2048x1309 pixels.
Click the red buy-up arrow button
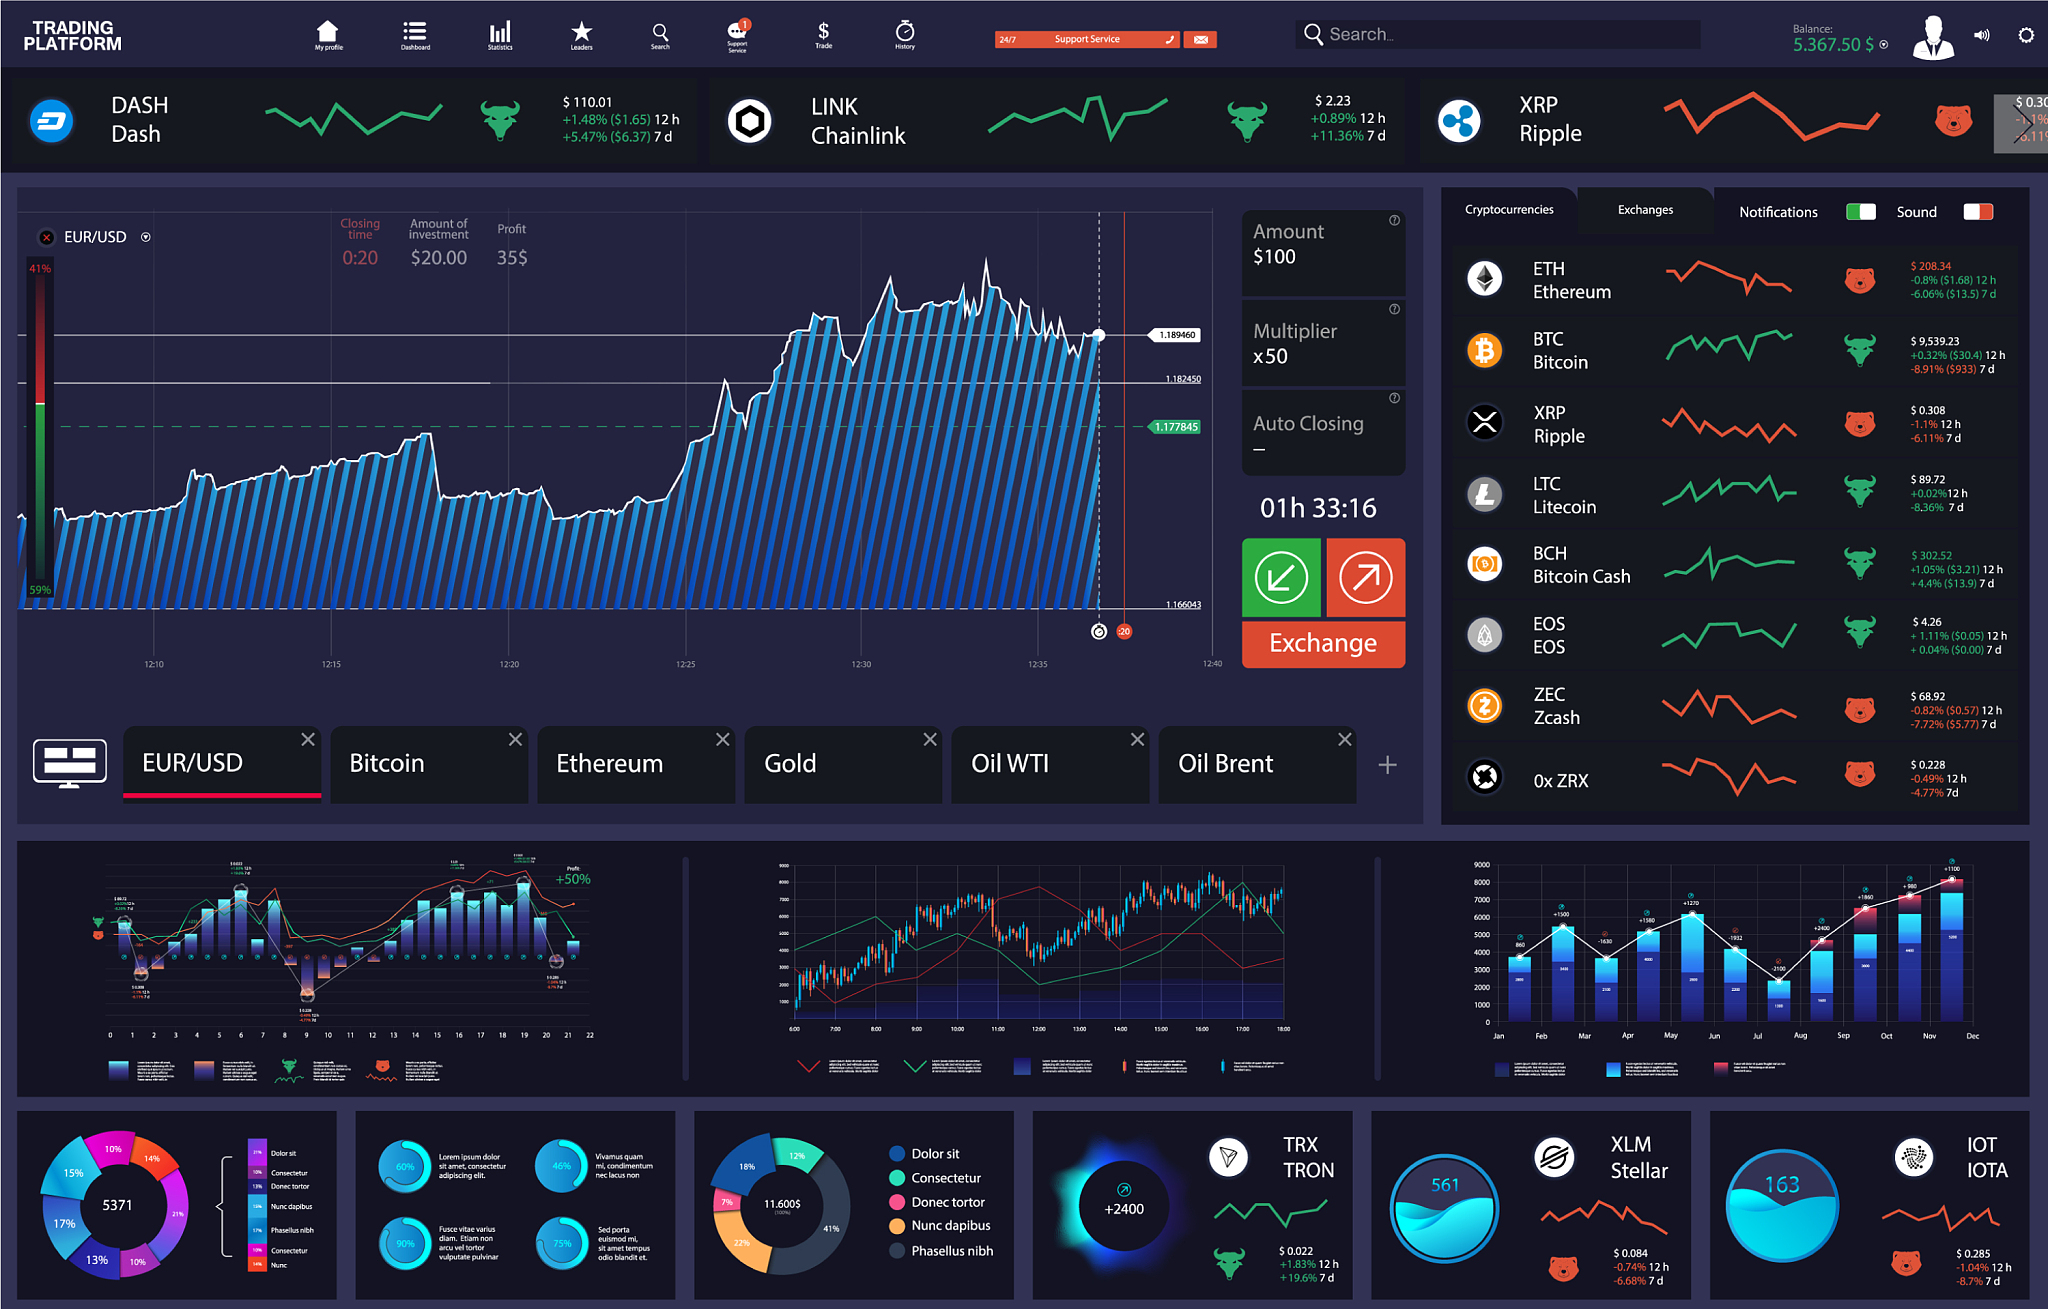pos(1365,577)
